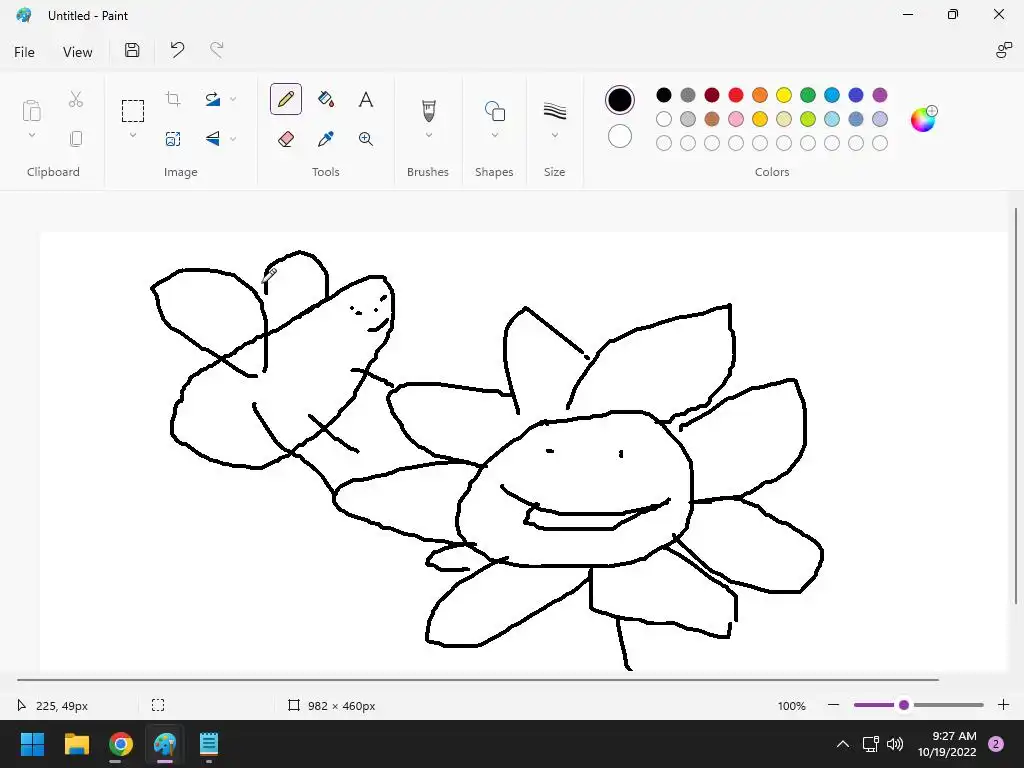Activate the rectangular Select tool
The width and height of the screenshot is (1024, 768).
coord(133,110)
